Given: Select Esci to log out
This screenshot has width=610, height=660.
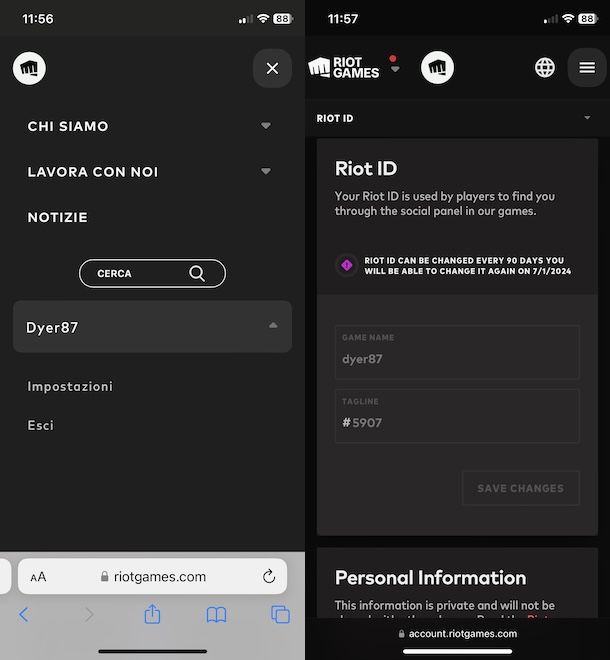Looking at the screenshot, I should point(40,425).
